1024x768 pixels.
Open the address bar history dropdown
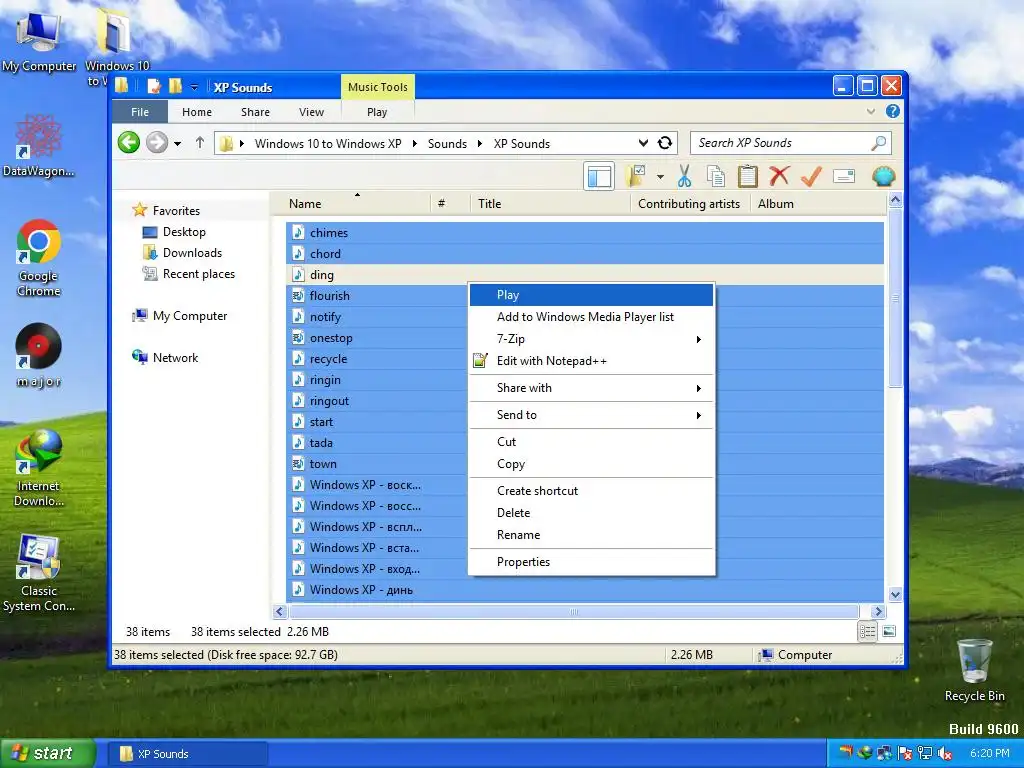point(643,142)
